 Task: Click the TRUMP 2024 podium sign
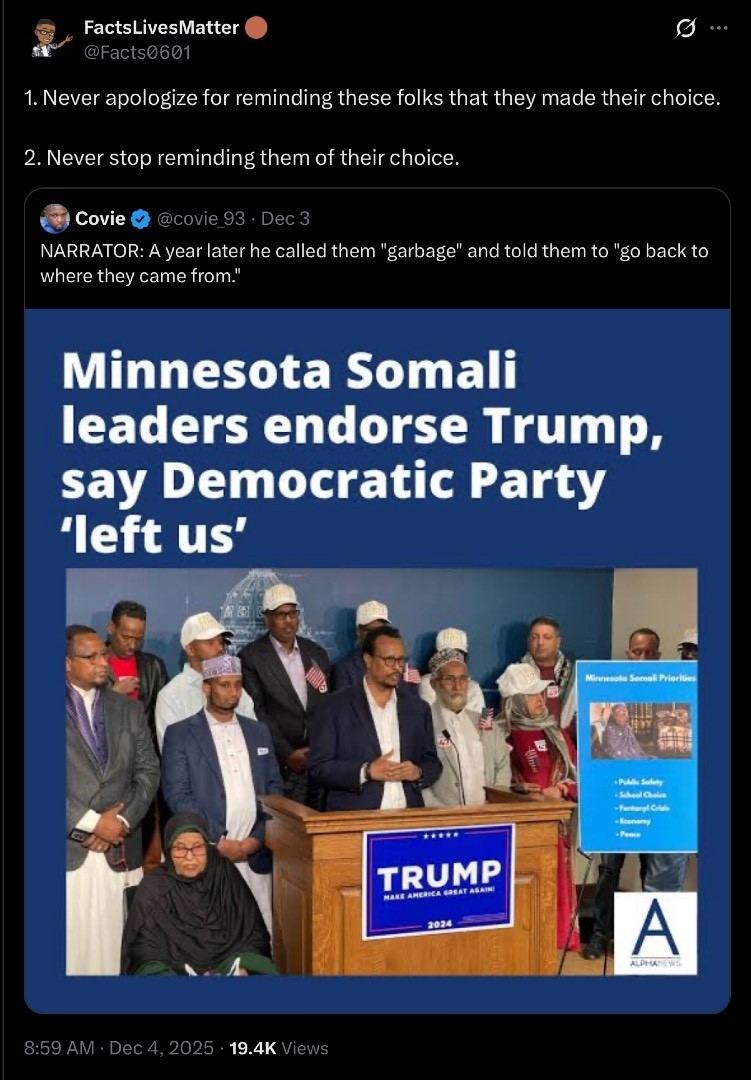[439, 881]
